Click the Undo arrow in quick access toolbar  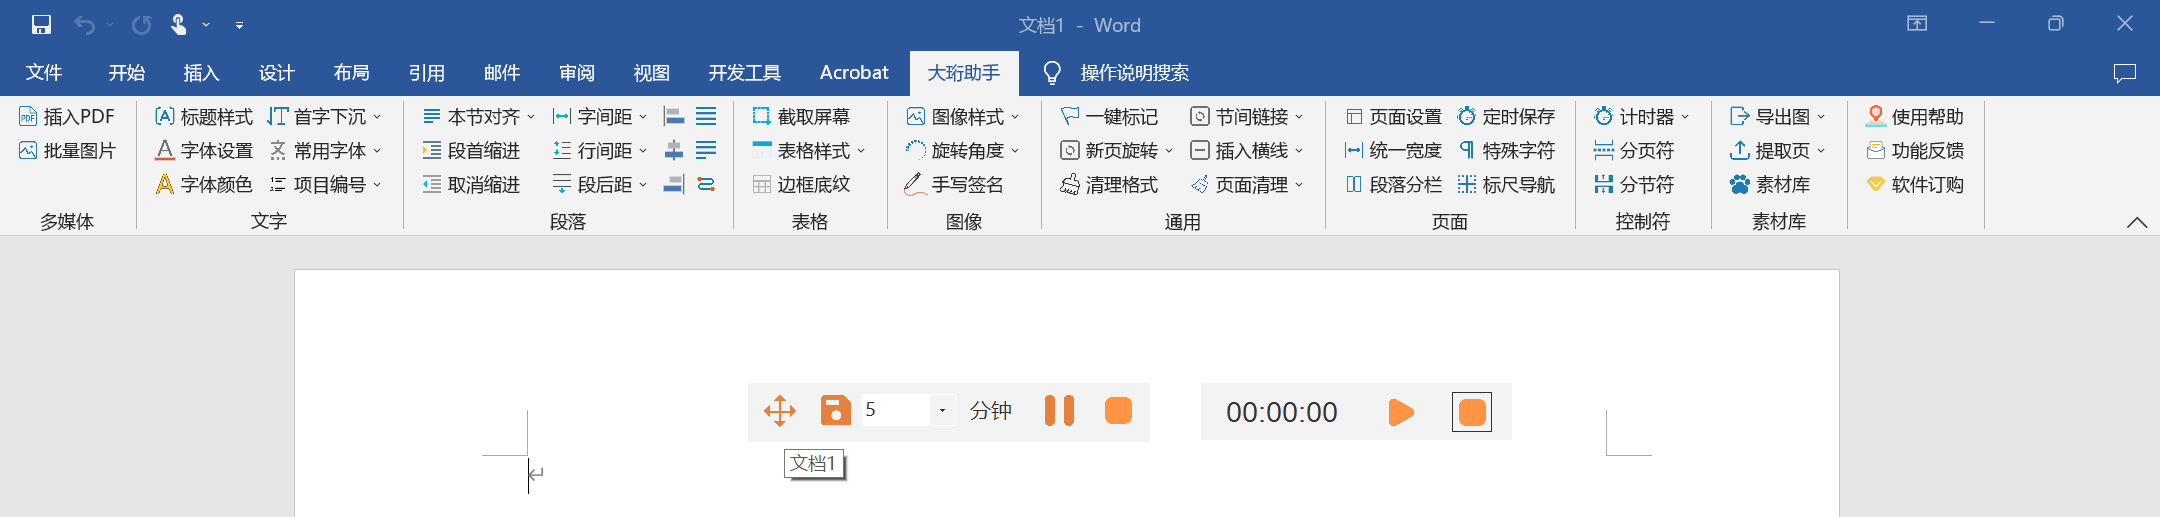[x=84, y=25]
